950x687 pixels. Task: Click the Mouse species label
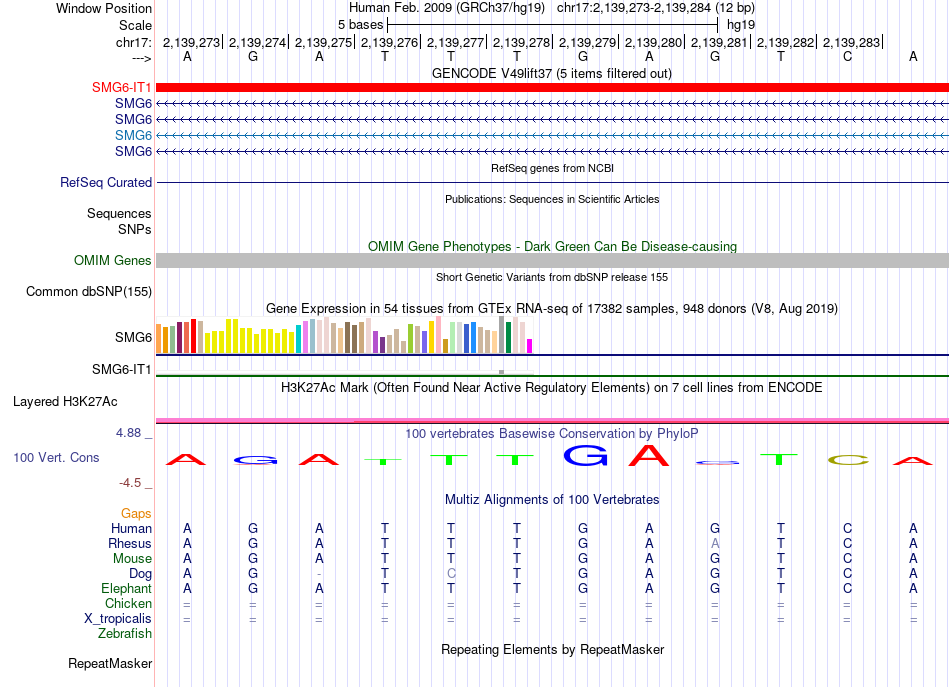click(132, 559)
